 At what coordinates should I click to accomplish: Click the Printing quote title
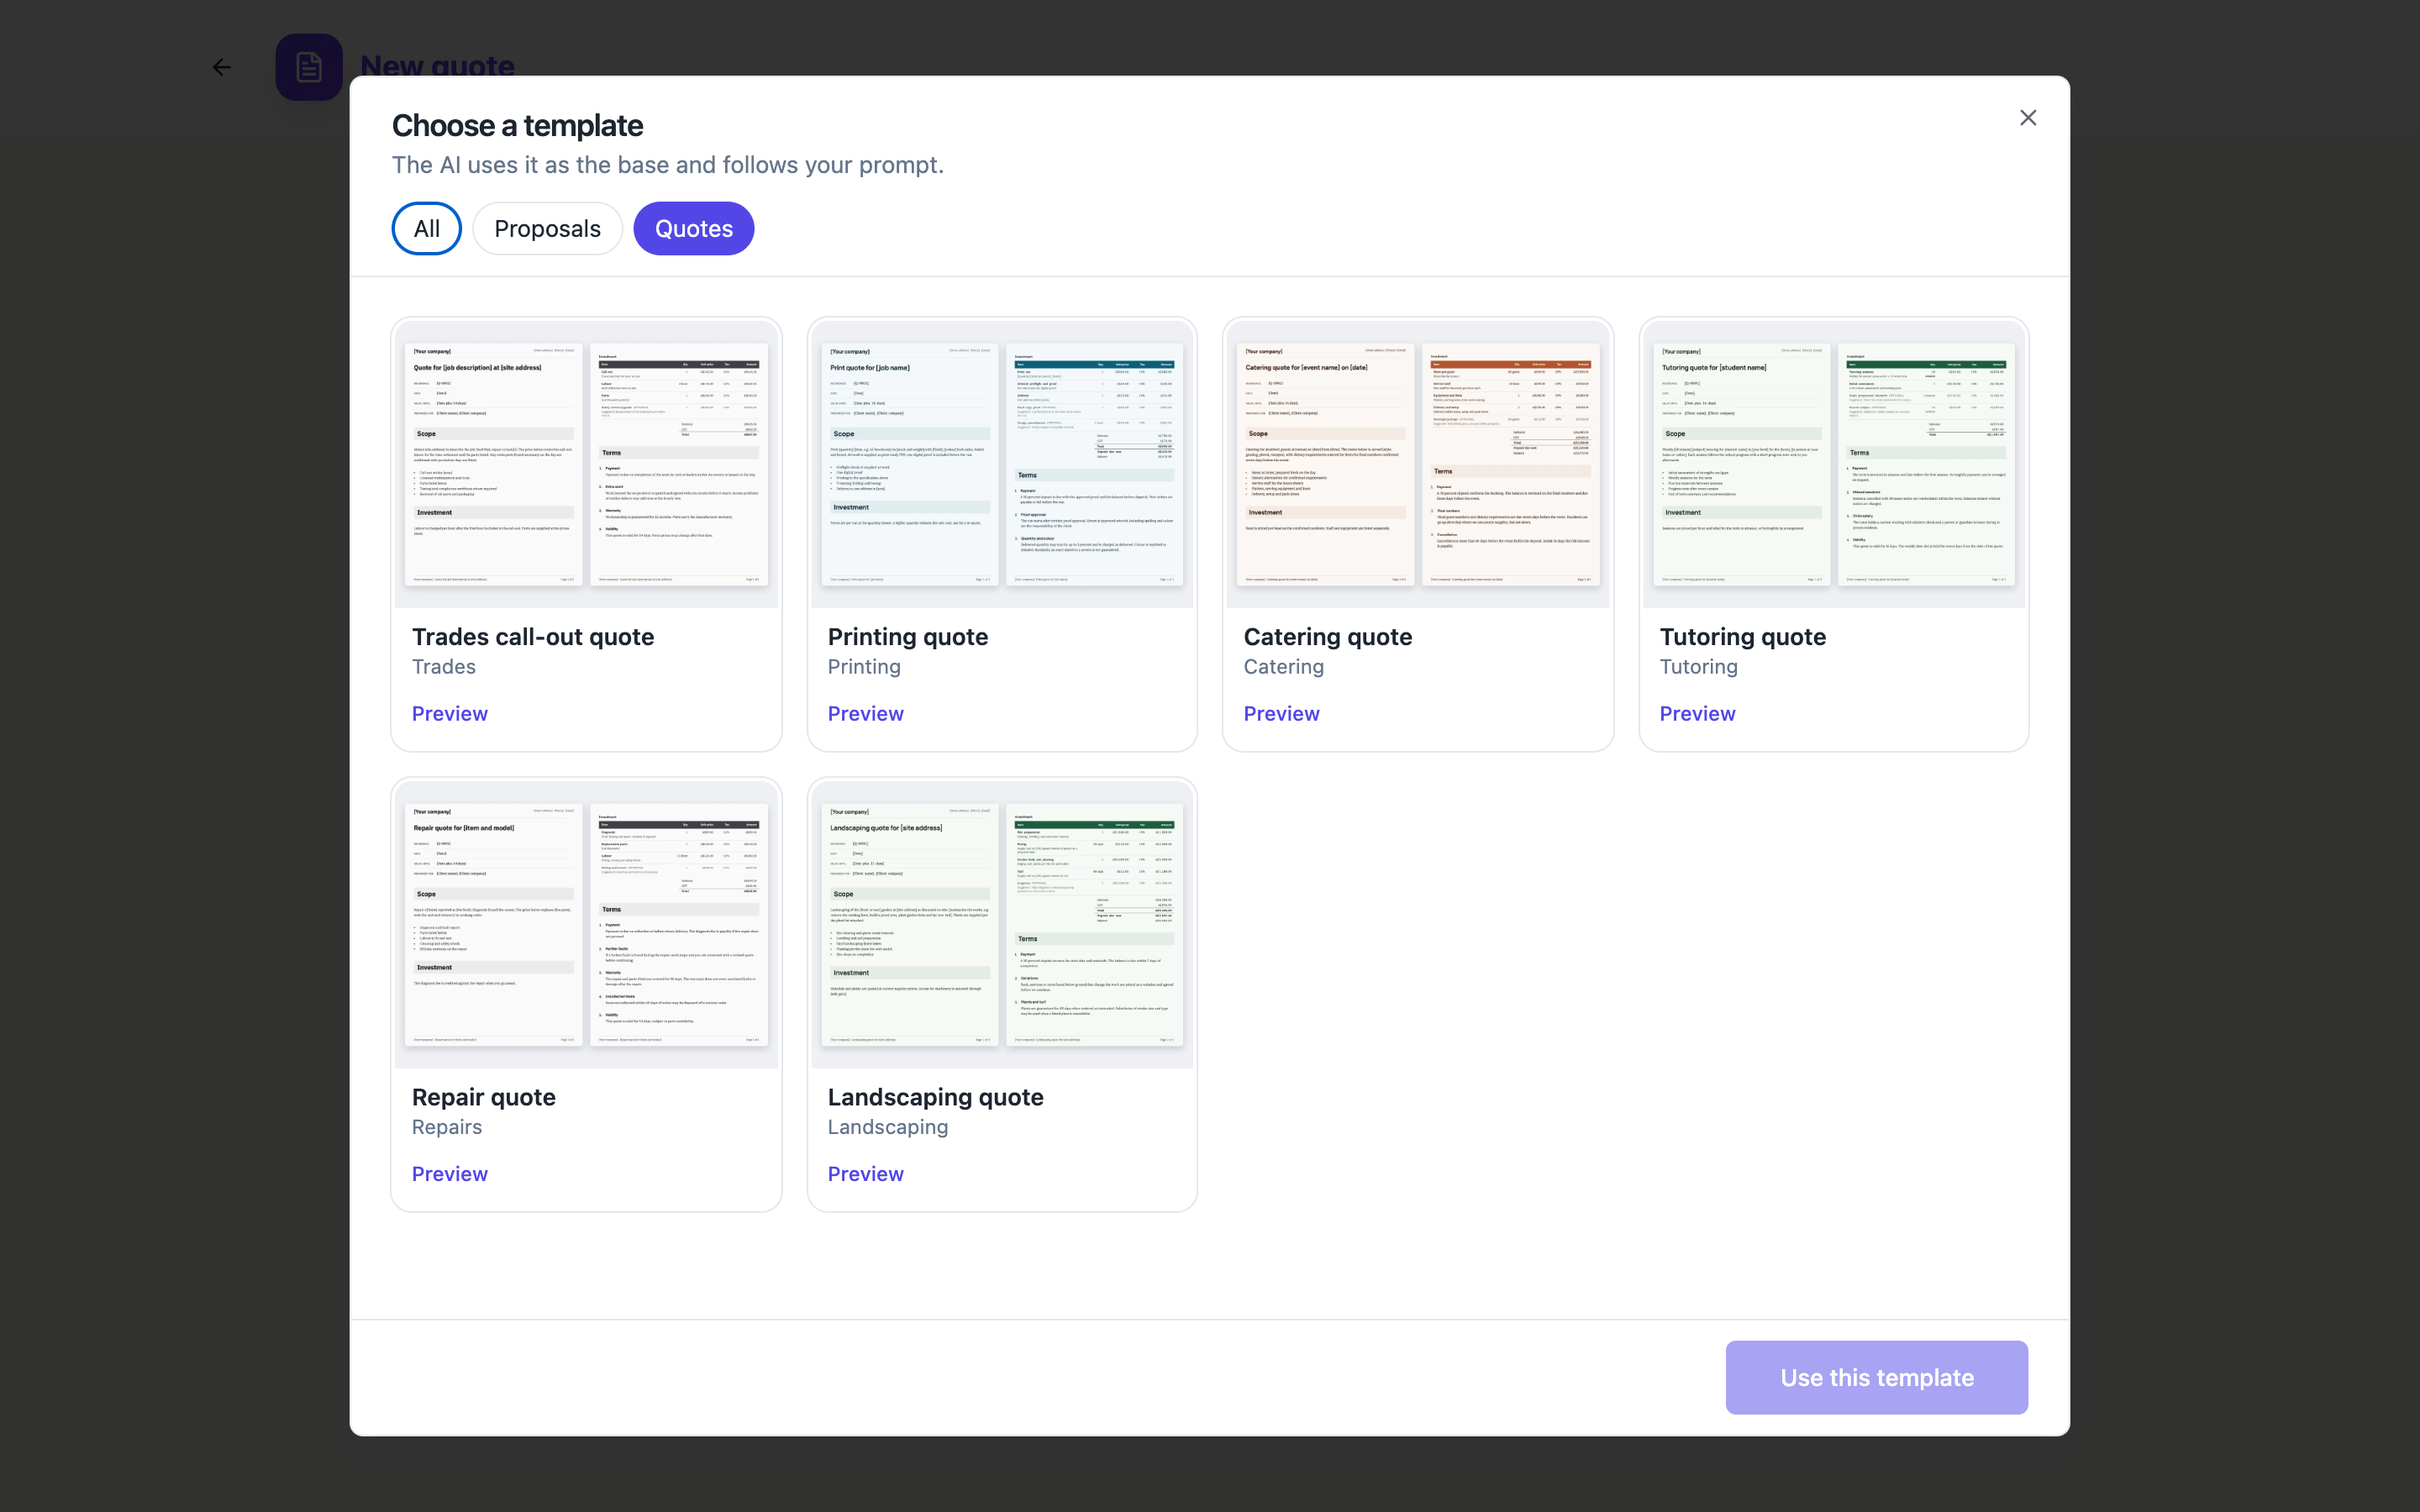(908, 637)
